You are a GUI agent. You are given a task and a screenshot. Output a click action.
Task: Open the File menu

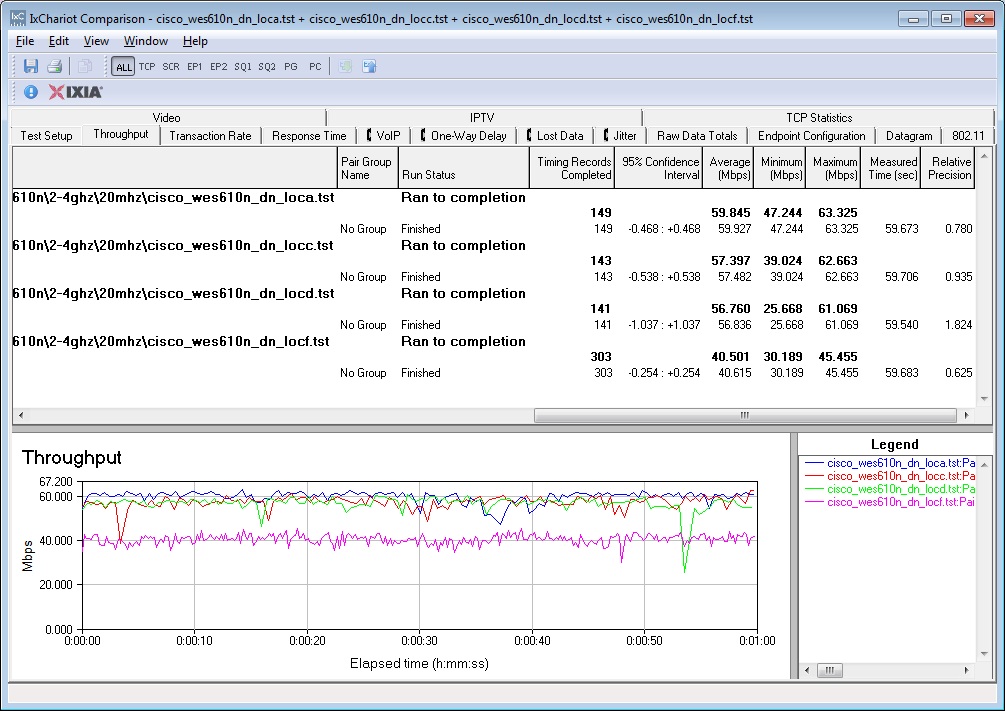coord(25,41)
